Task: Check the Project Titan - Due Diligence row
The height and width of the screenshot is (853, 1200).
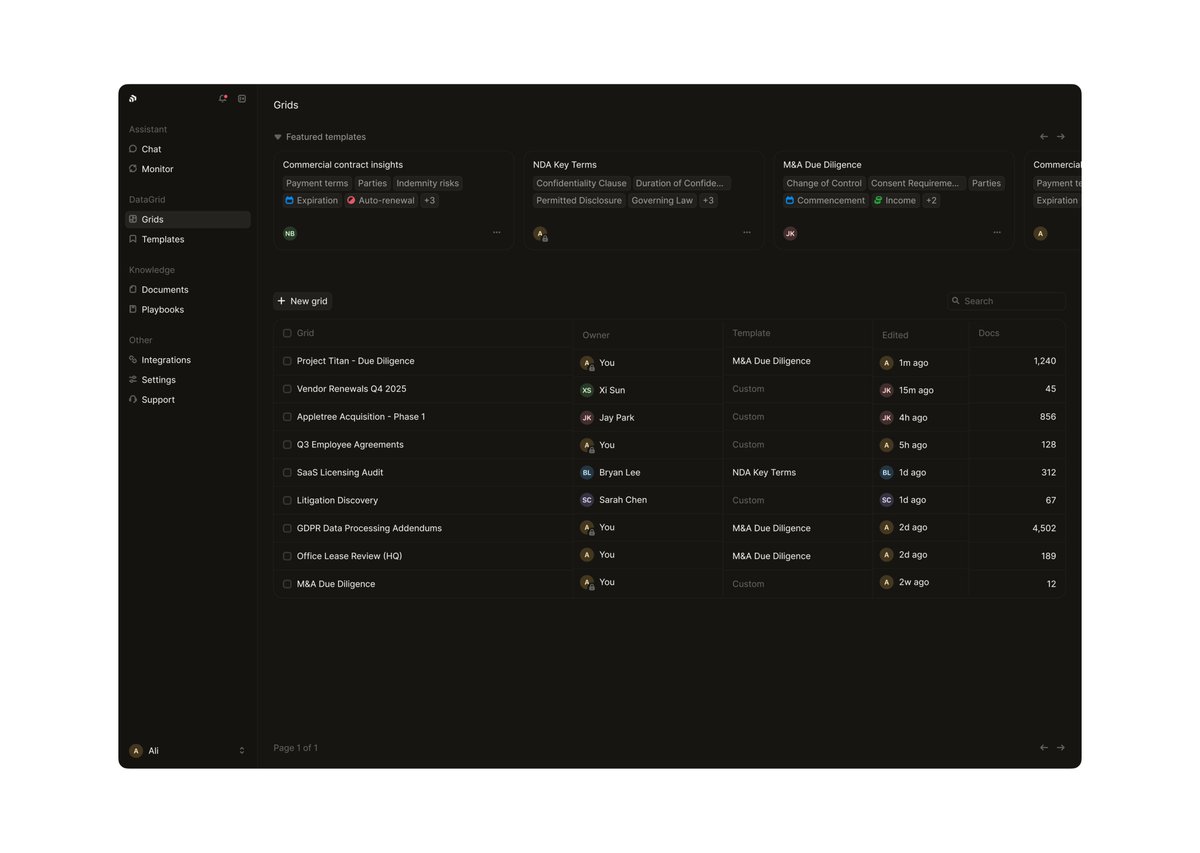Action: (287, 361)
